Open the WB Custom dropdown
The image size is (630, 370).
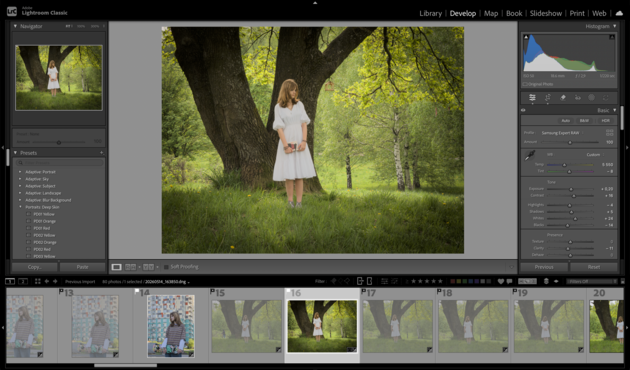click(595, 155)
